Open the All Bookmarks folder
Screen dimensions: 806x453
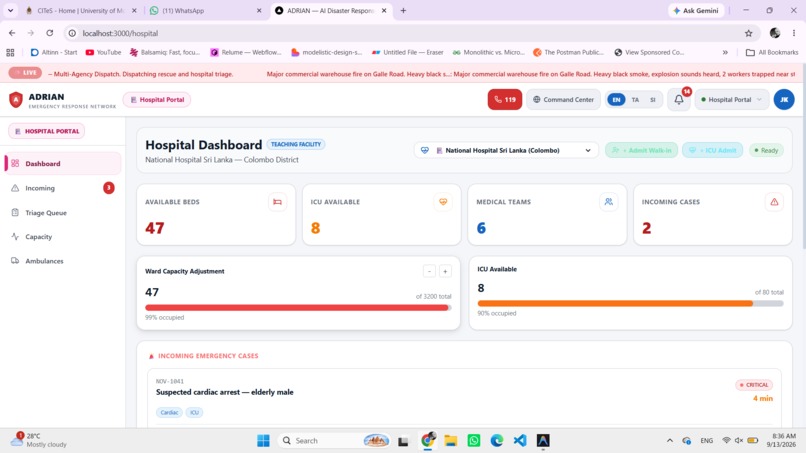772,52
